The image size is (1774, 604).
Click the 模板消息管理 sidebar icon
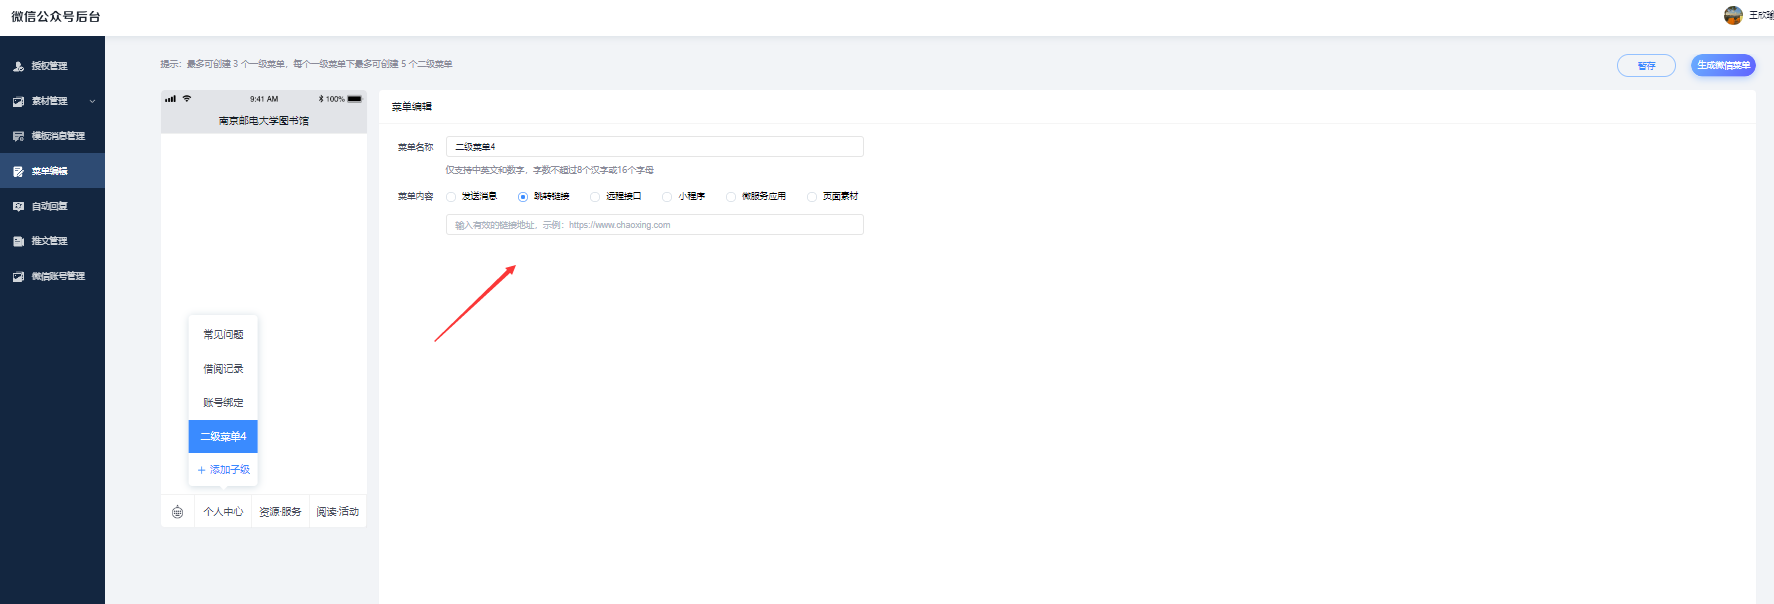click(x=18, y=136)
